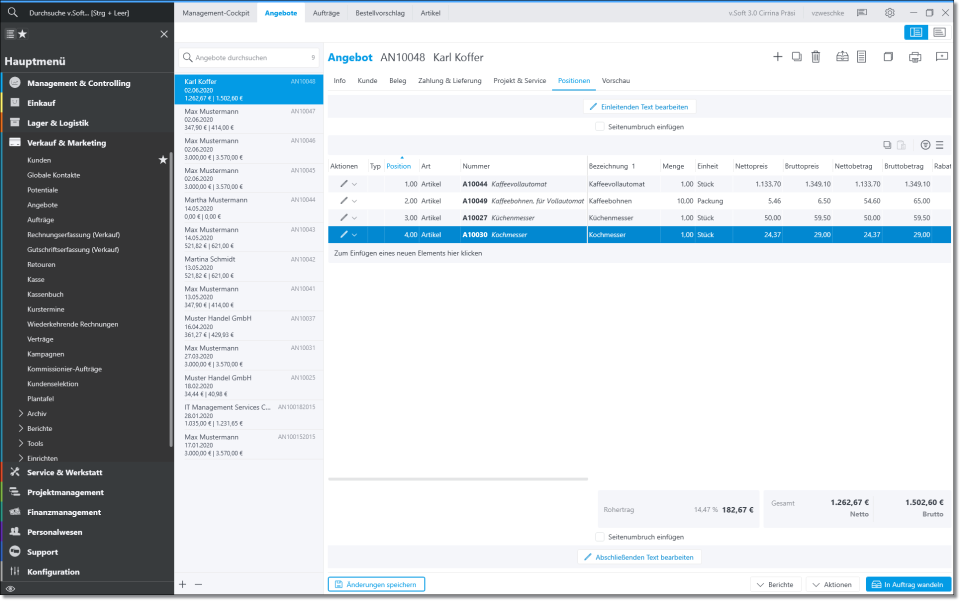Open Lager & Logistik section in Hauptmenü
The width and height of the screenshot is (960, 601).
pos(87,123)
